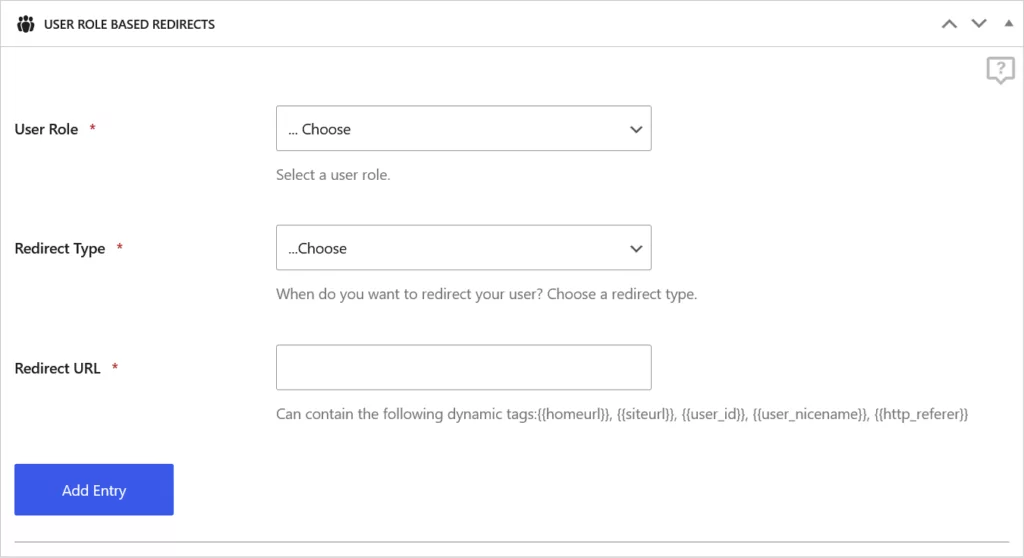
Task: Click the {{homeurl}} dynamic tag text
Action: pyautogui.click(x=572, y=414)
